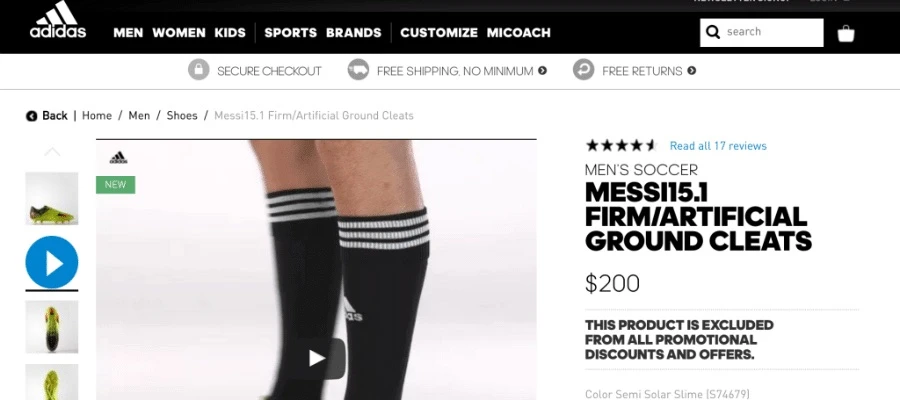900x400 pixels.
Task: Open the shopping bag icon
Action: click(x=845, y=34)
